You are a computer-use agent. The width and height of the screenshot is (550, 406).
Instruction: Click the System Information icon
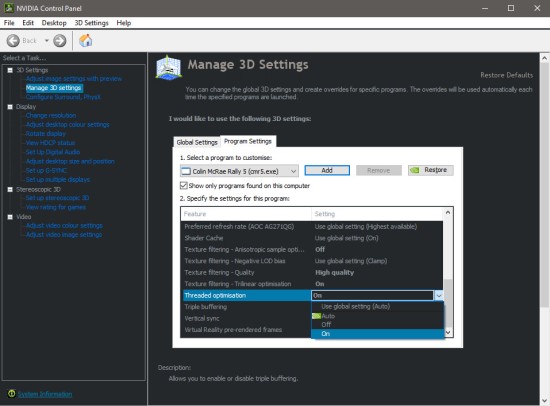coord(12,394)
